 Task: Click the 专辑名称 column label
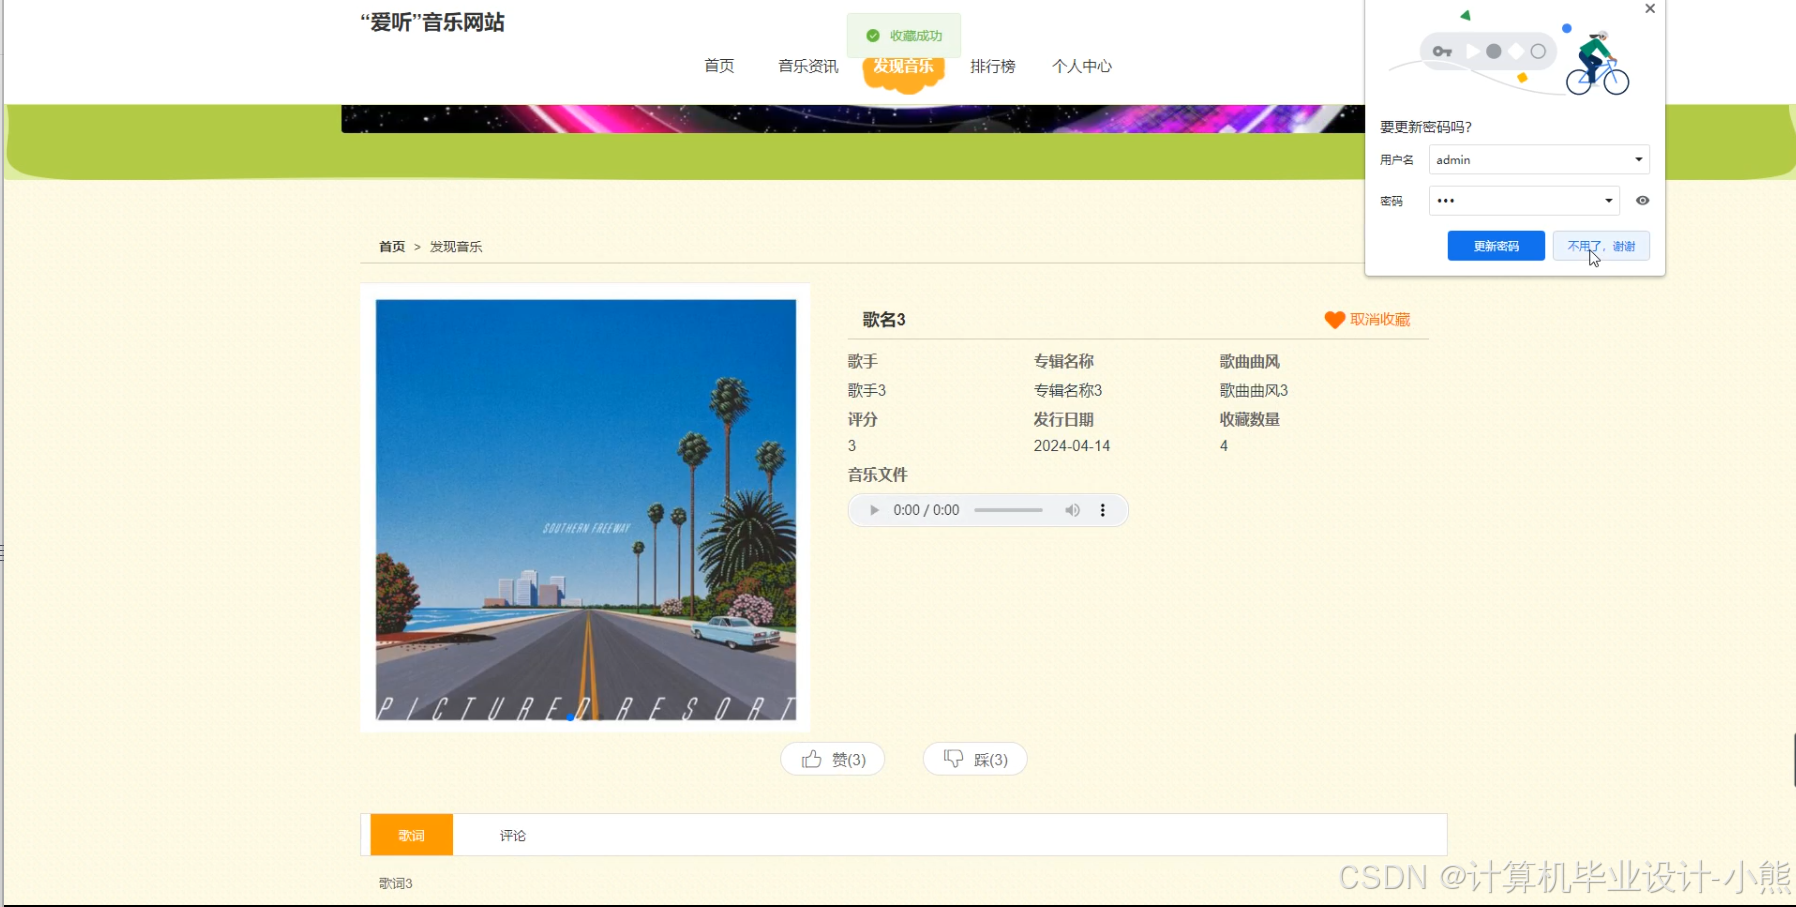tap(1064, 362)
